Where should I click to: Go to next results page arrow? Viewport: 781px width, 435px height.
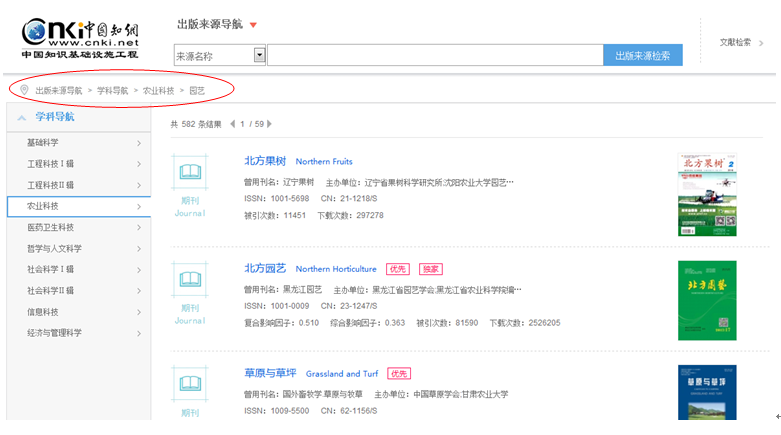click(x=269, y=125)
